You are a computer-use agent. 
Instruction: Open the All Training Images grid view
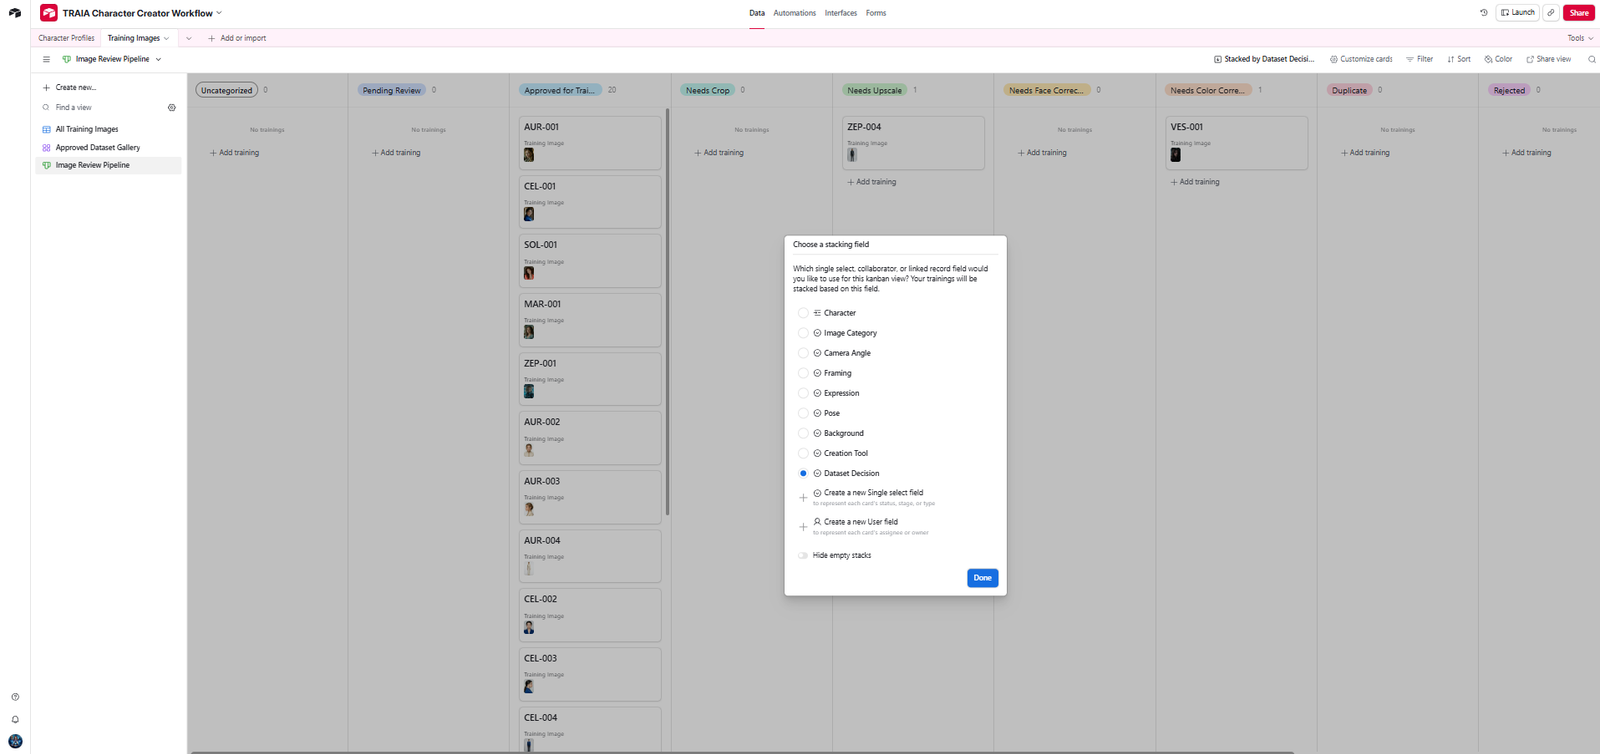[x=87, y=129]
